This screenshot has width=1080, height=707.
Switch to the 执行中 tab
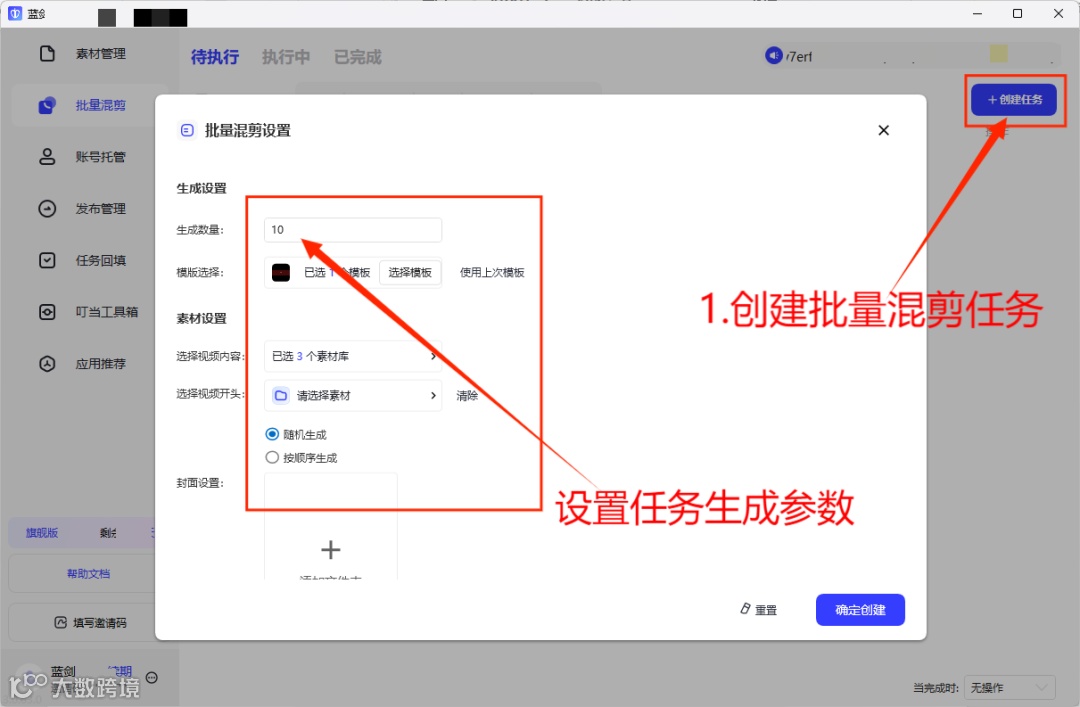click(286, 57)
